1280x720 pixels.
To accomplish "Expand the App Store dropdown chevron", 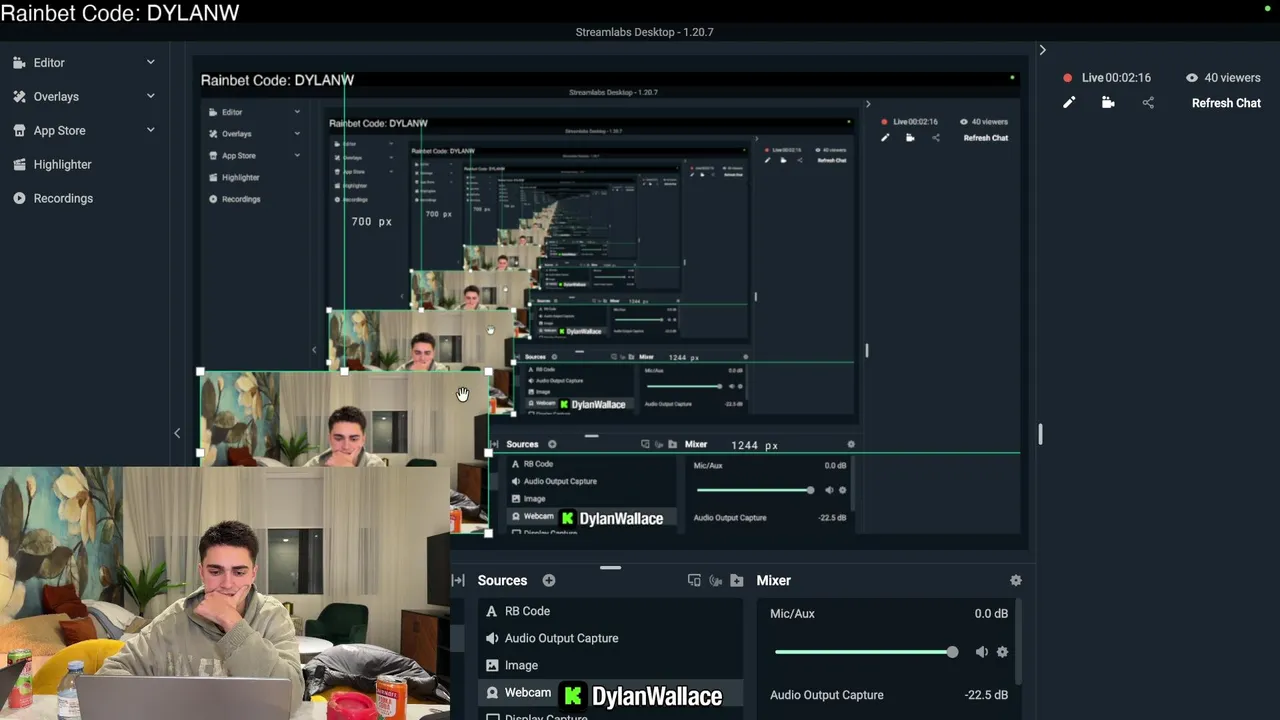I will [151, 130].
